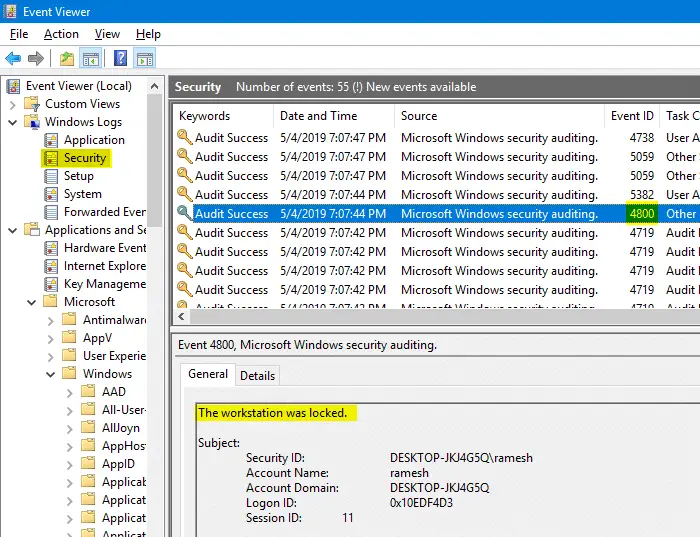Click the Application log icon
The height and width of the screenshot is (537, 700).
click(x=51, y=140)
